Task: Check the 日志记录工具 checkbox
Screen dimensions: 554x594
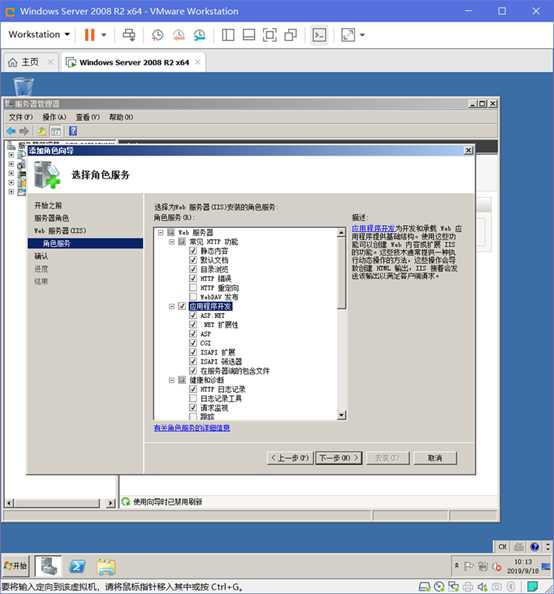Action: [193, 398]
